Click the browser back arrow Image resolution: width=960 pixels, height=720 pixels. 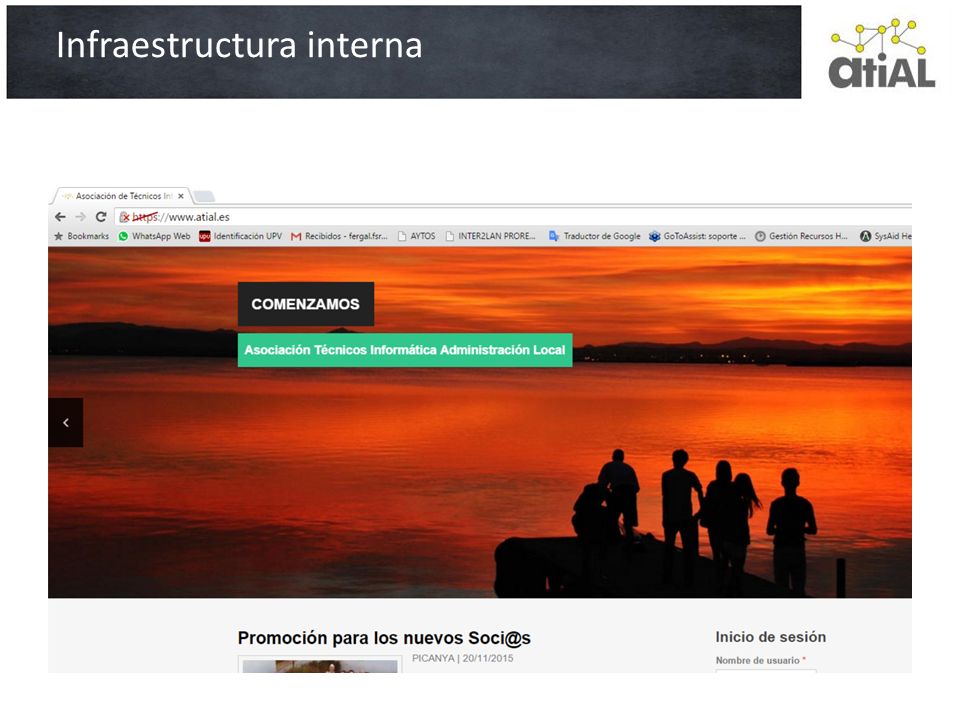click(60, 217)
